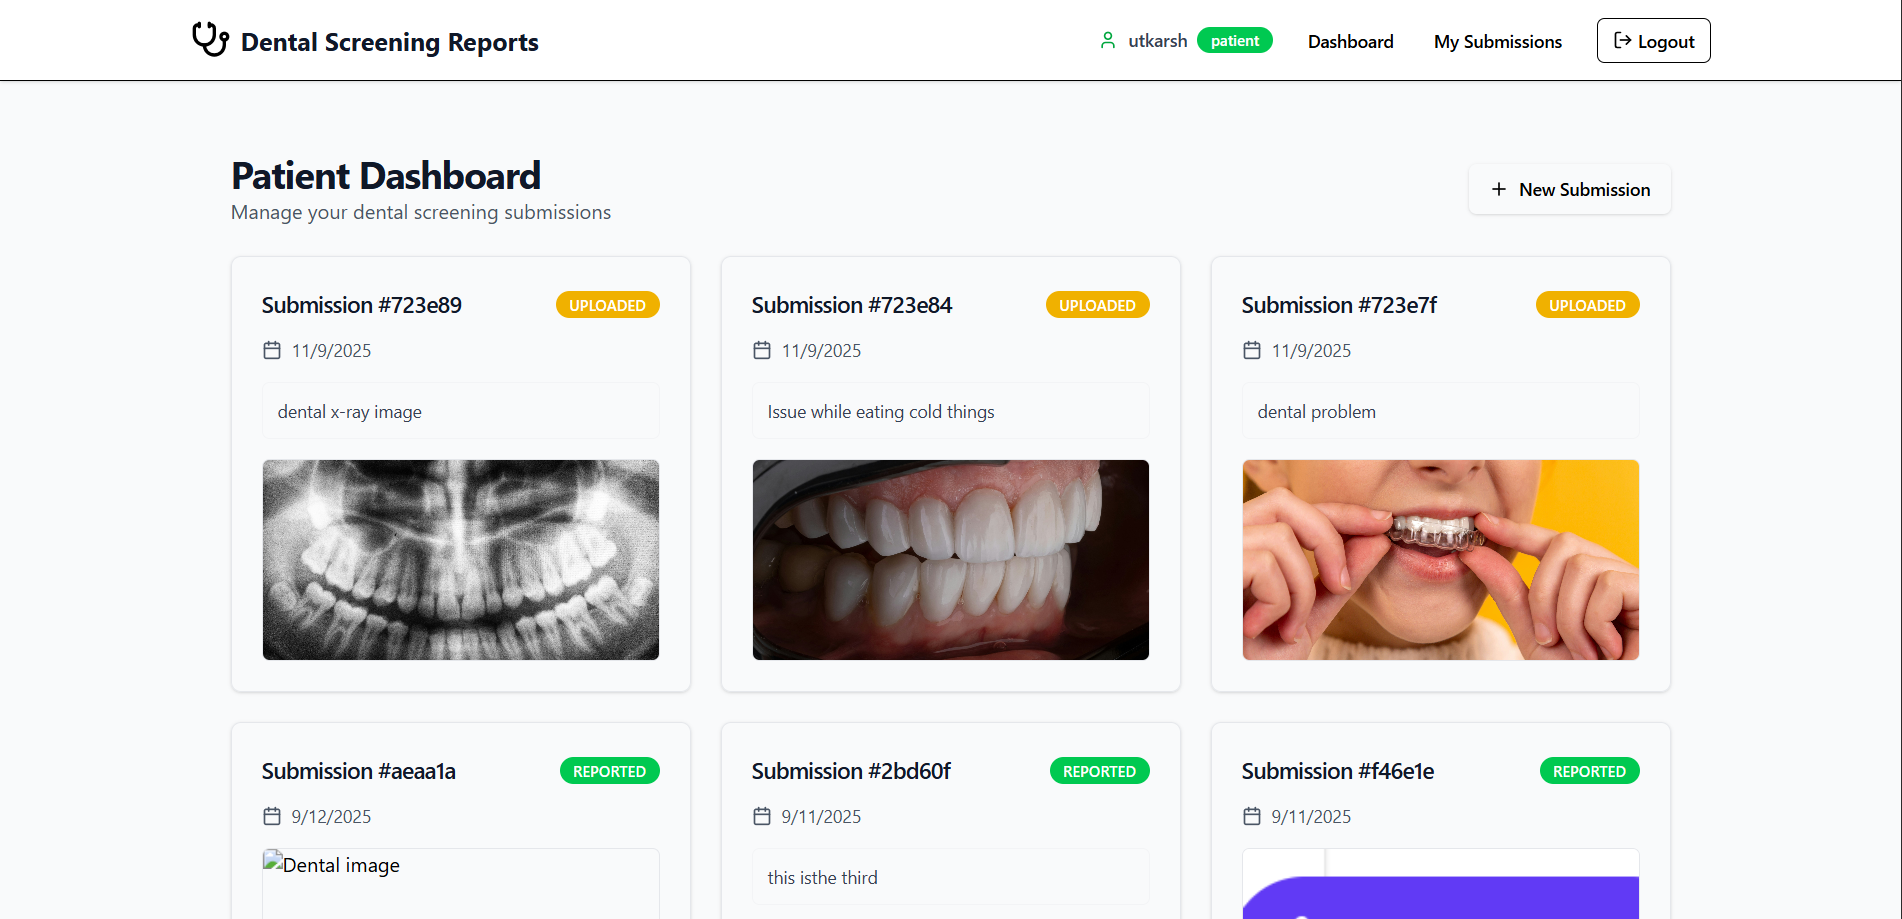Open the white teeth close-up photo
Screen dimensions: 1902x919
point(951,560)
